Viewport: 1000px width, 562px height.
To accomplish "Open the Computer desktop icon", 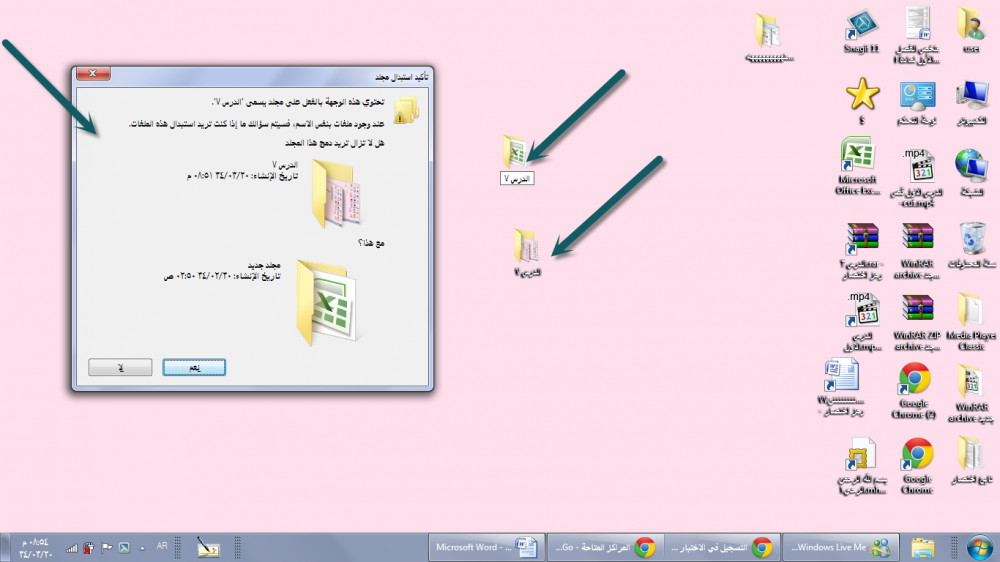I will point(971,101).
